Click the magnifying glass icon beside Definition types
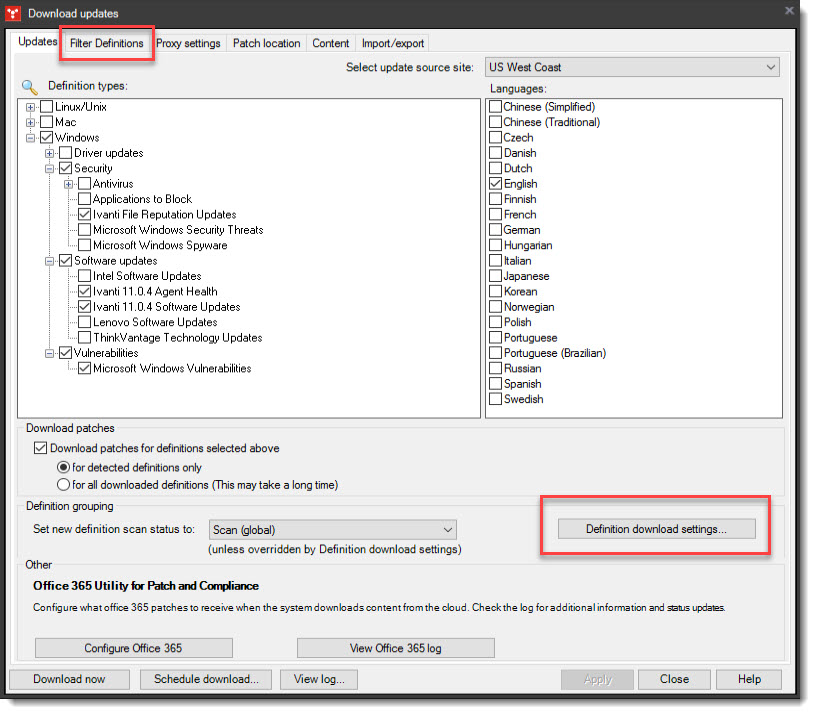815x714 pixels. [28, 86]
